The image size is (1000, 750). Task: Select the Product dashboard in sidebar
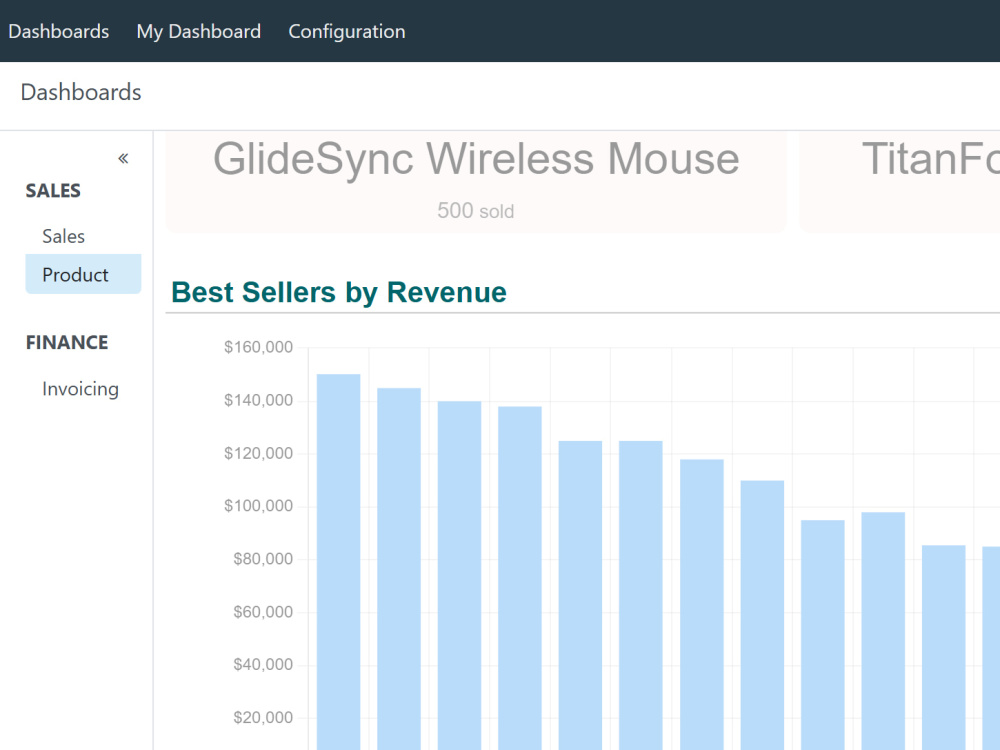(x=83, y=274)
